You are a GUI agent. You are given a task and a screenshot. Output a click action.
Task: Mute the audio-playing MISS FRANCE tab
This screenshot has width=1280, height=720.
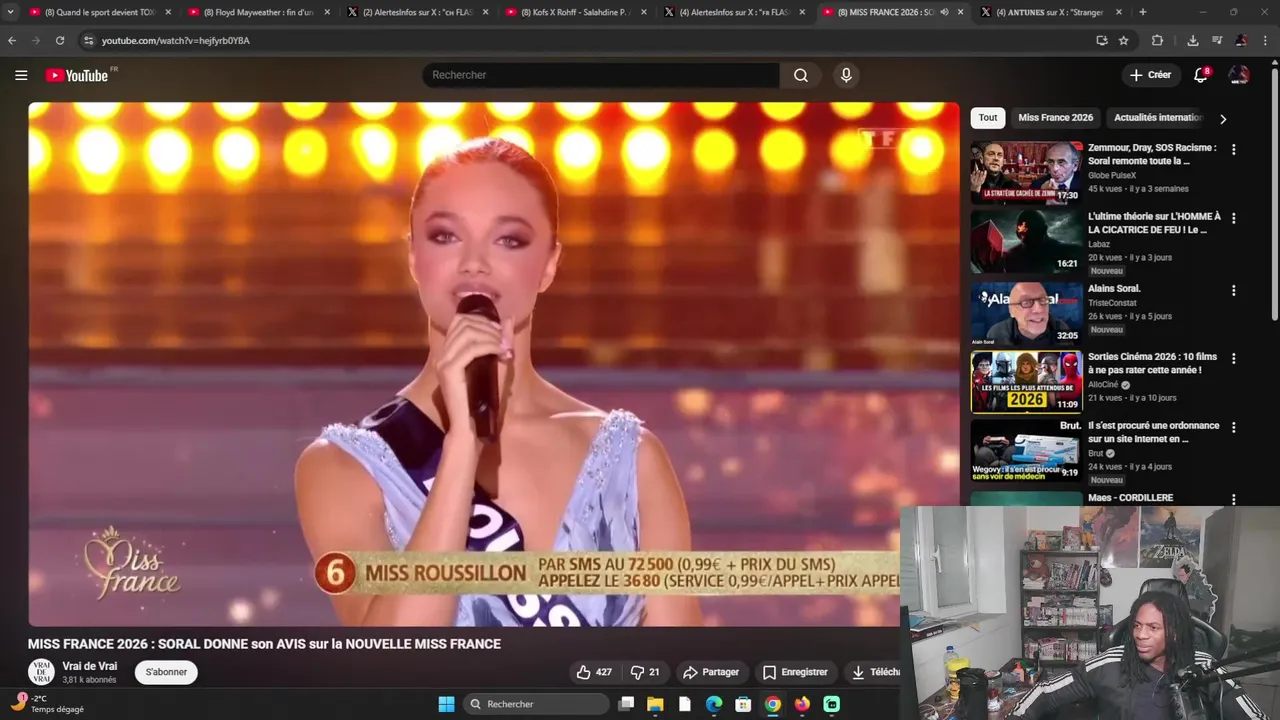(944, 12)
